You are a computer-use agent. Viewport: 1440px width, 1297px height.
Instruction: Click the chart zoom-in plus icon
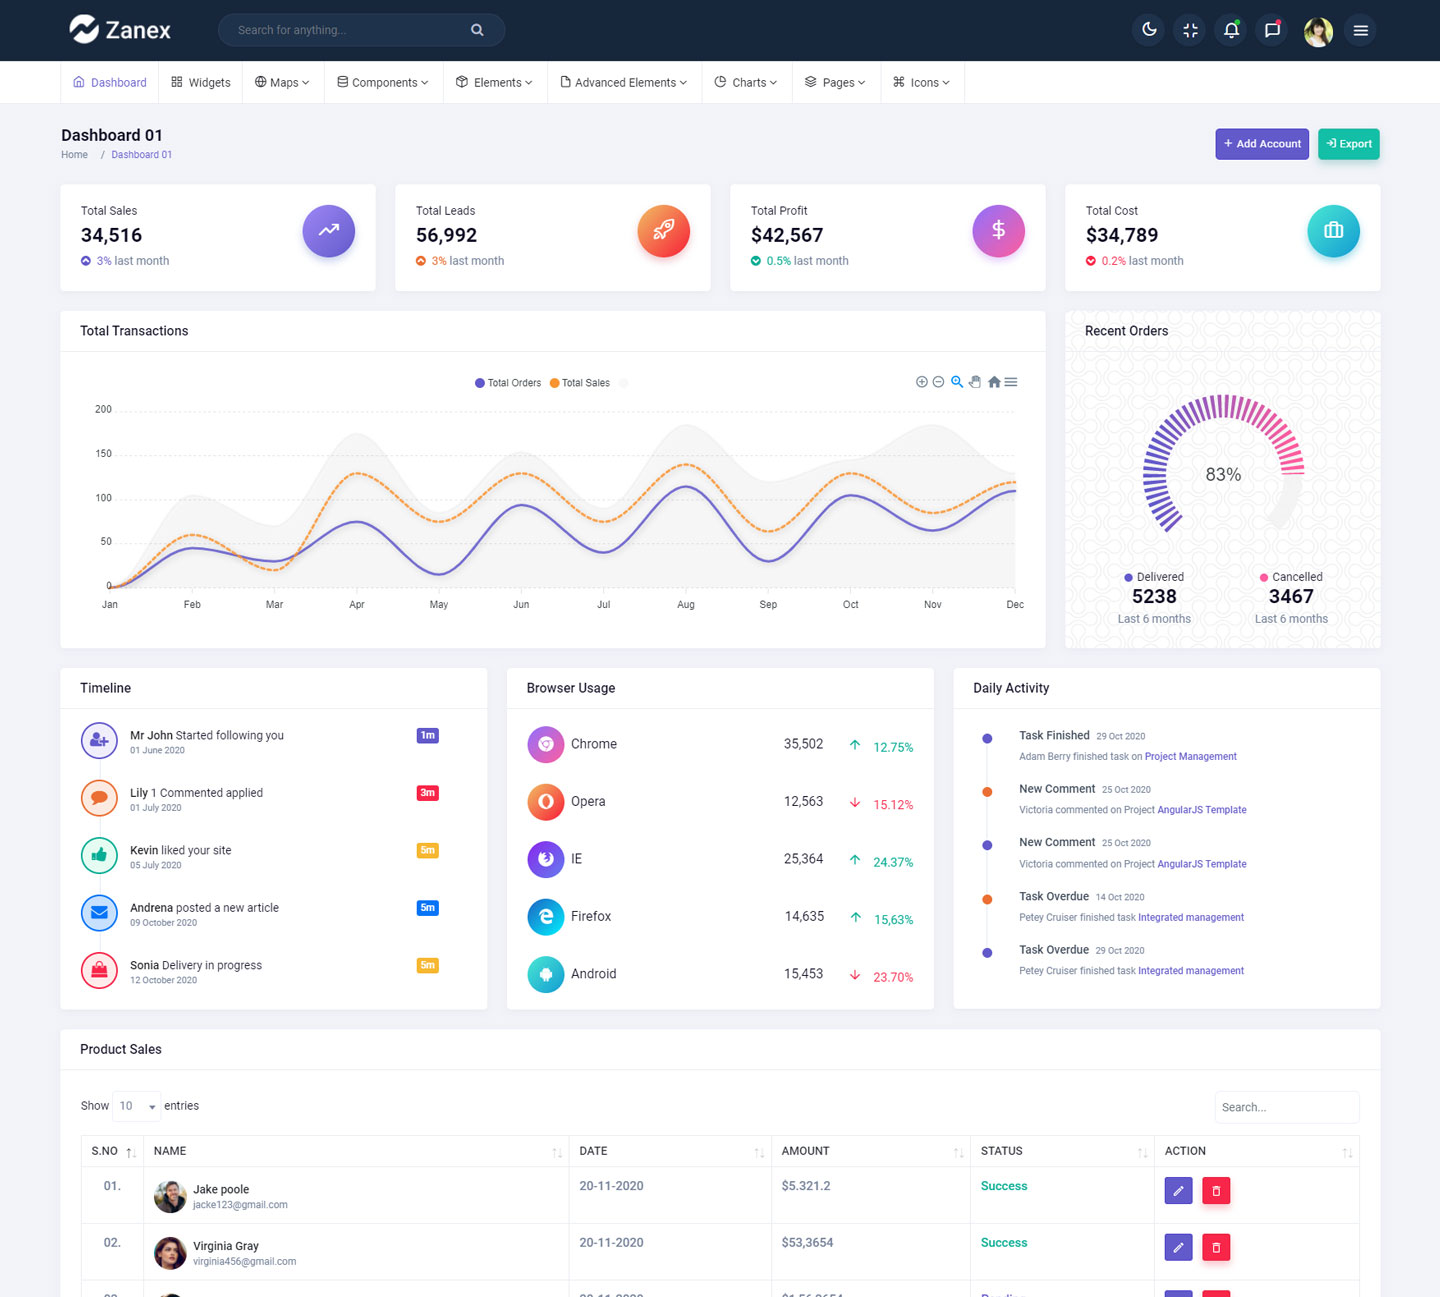pos(922,382)
